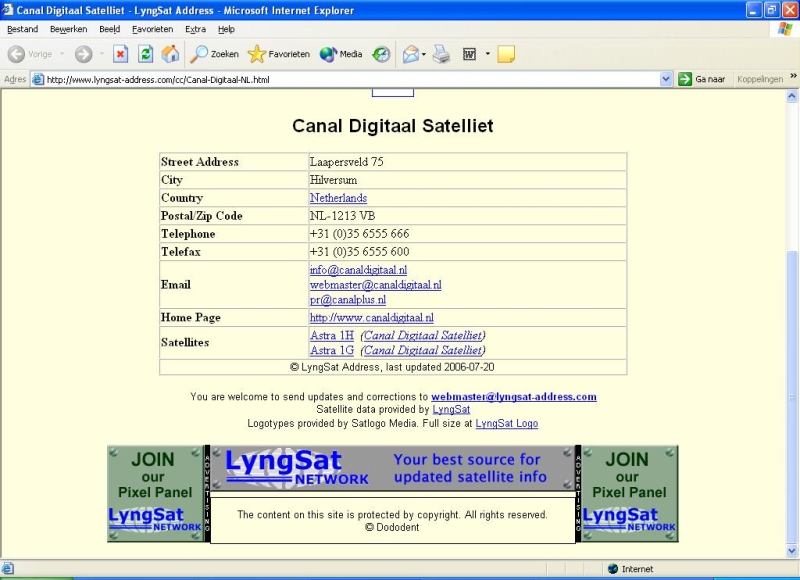The width and height of the screenshot is (800, 580).
Task: Expand the Back button history dropdown
Action: (62, 54)
